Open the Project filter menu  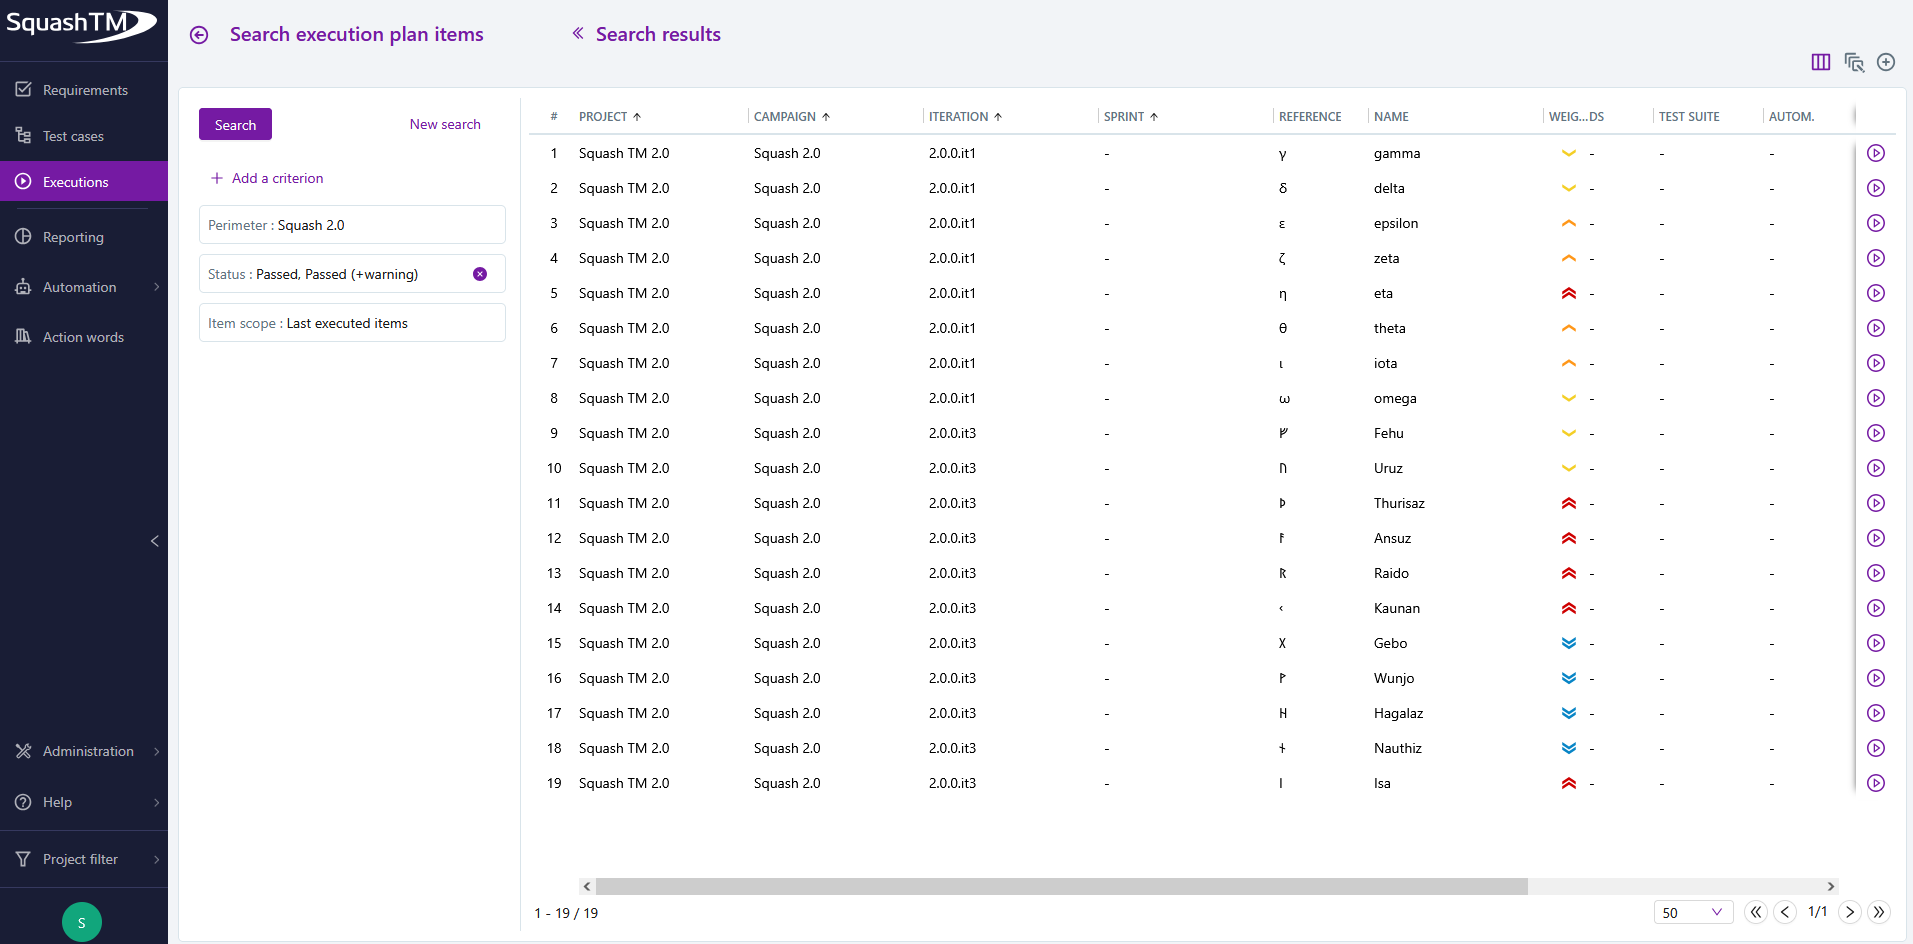79,859
